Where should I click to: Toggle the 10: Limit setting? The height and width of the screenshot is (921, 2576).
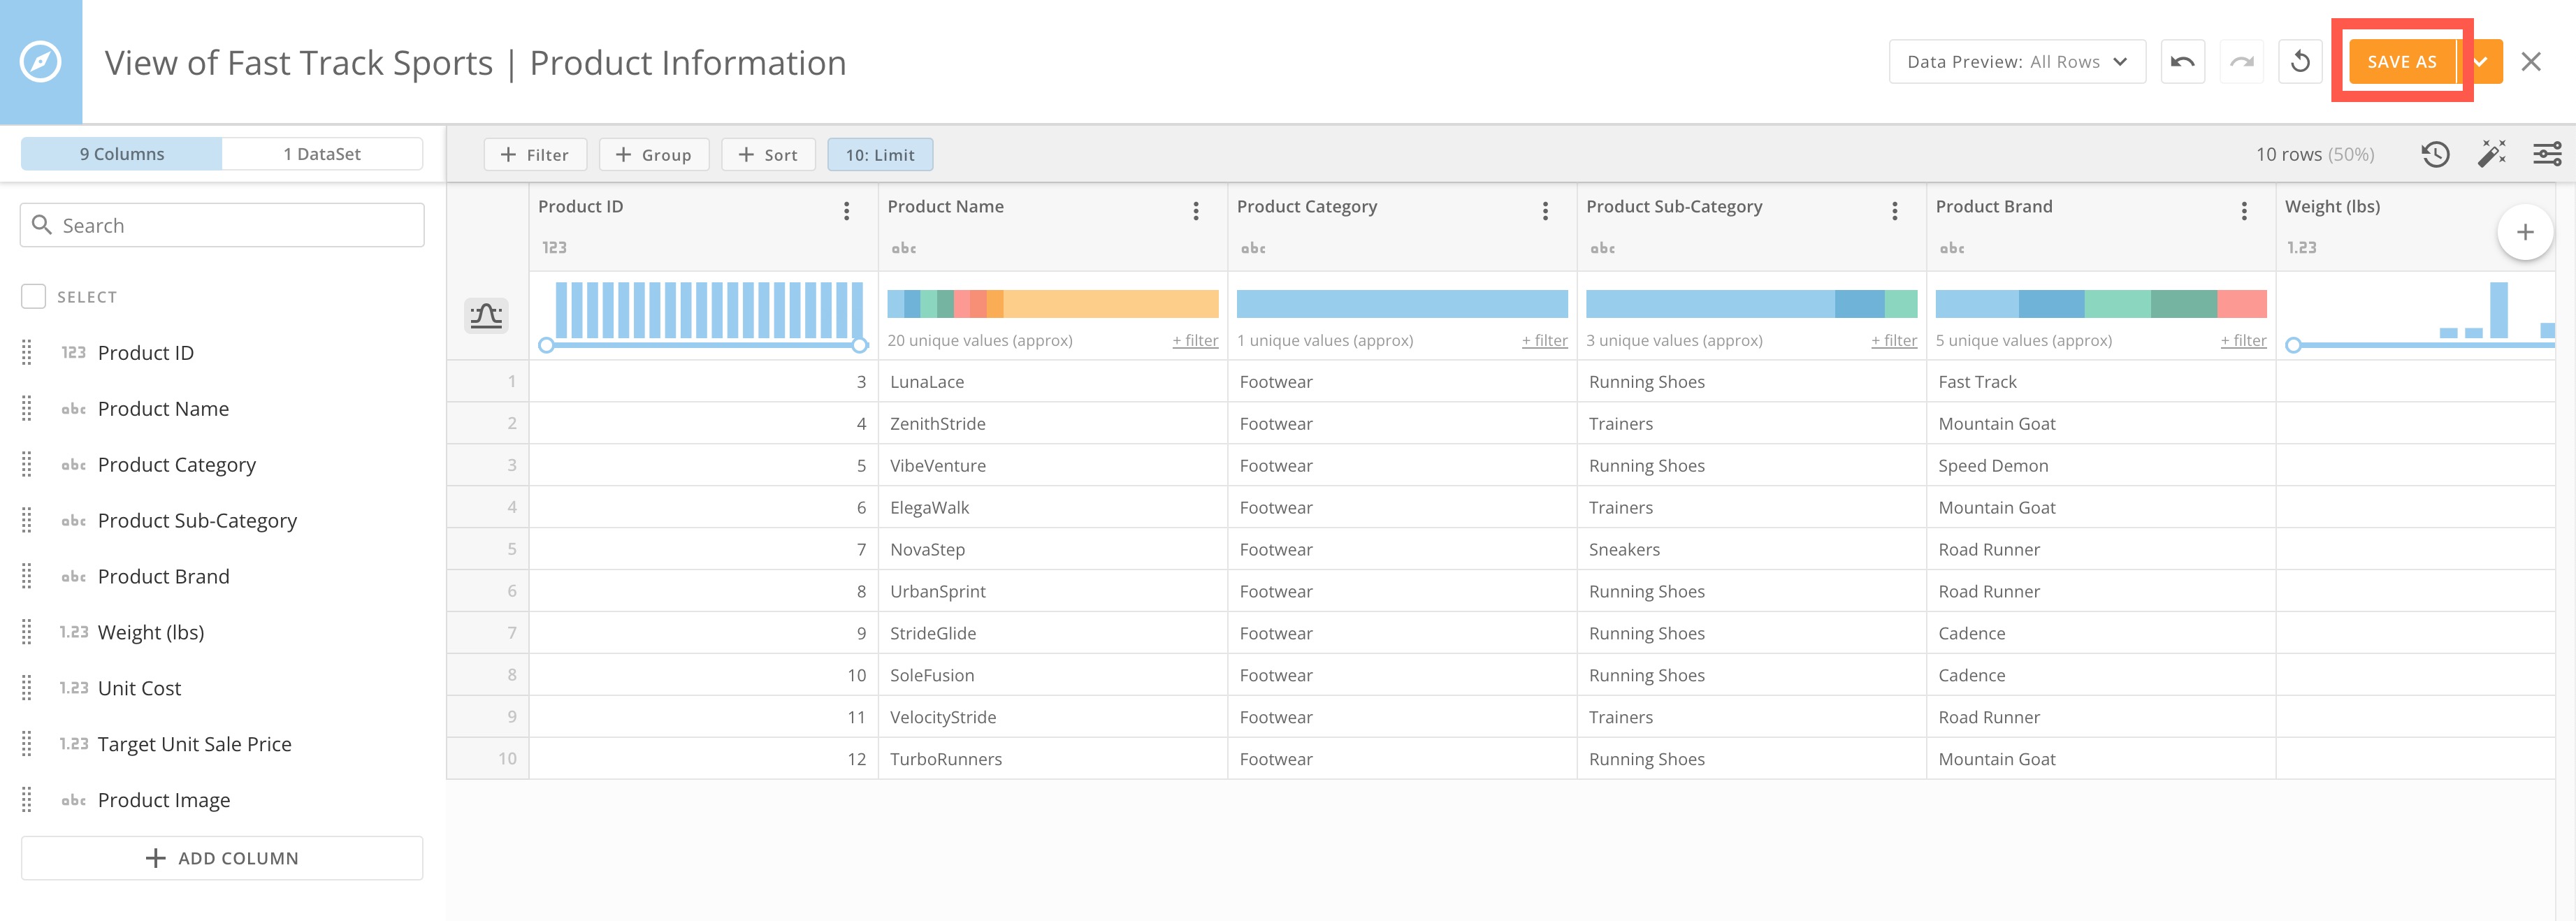[879, 154]
